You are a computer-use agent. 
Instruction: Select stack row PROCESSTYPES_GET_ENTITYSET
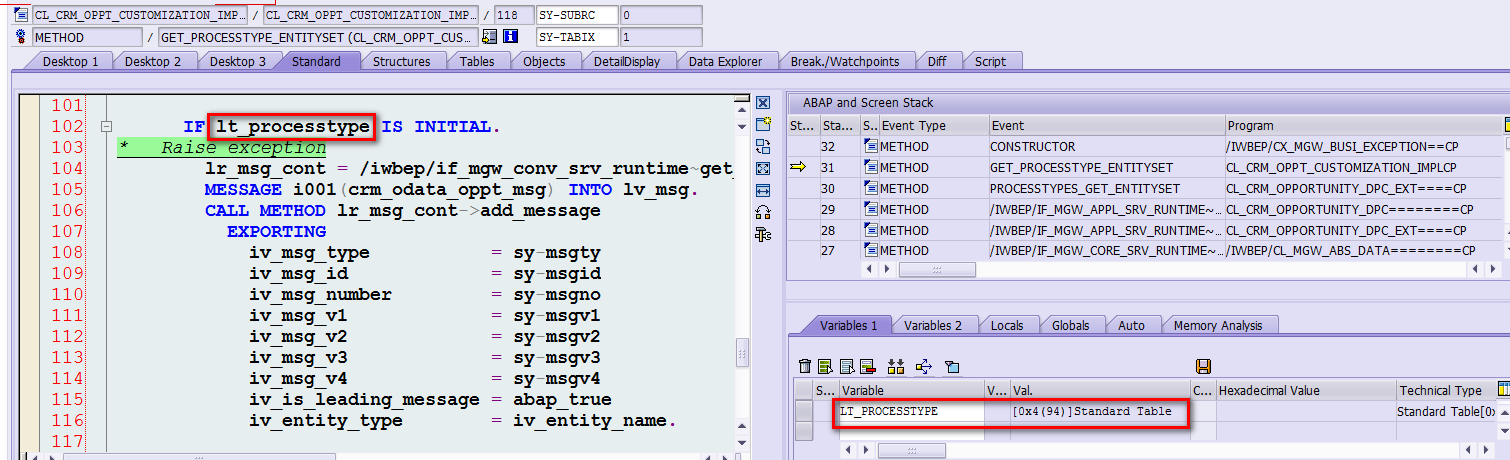[x=1146, y=188]
